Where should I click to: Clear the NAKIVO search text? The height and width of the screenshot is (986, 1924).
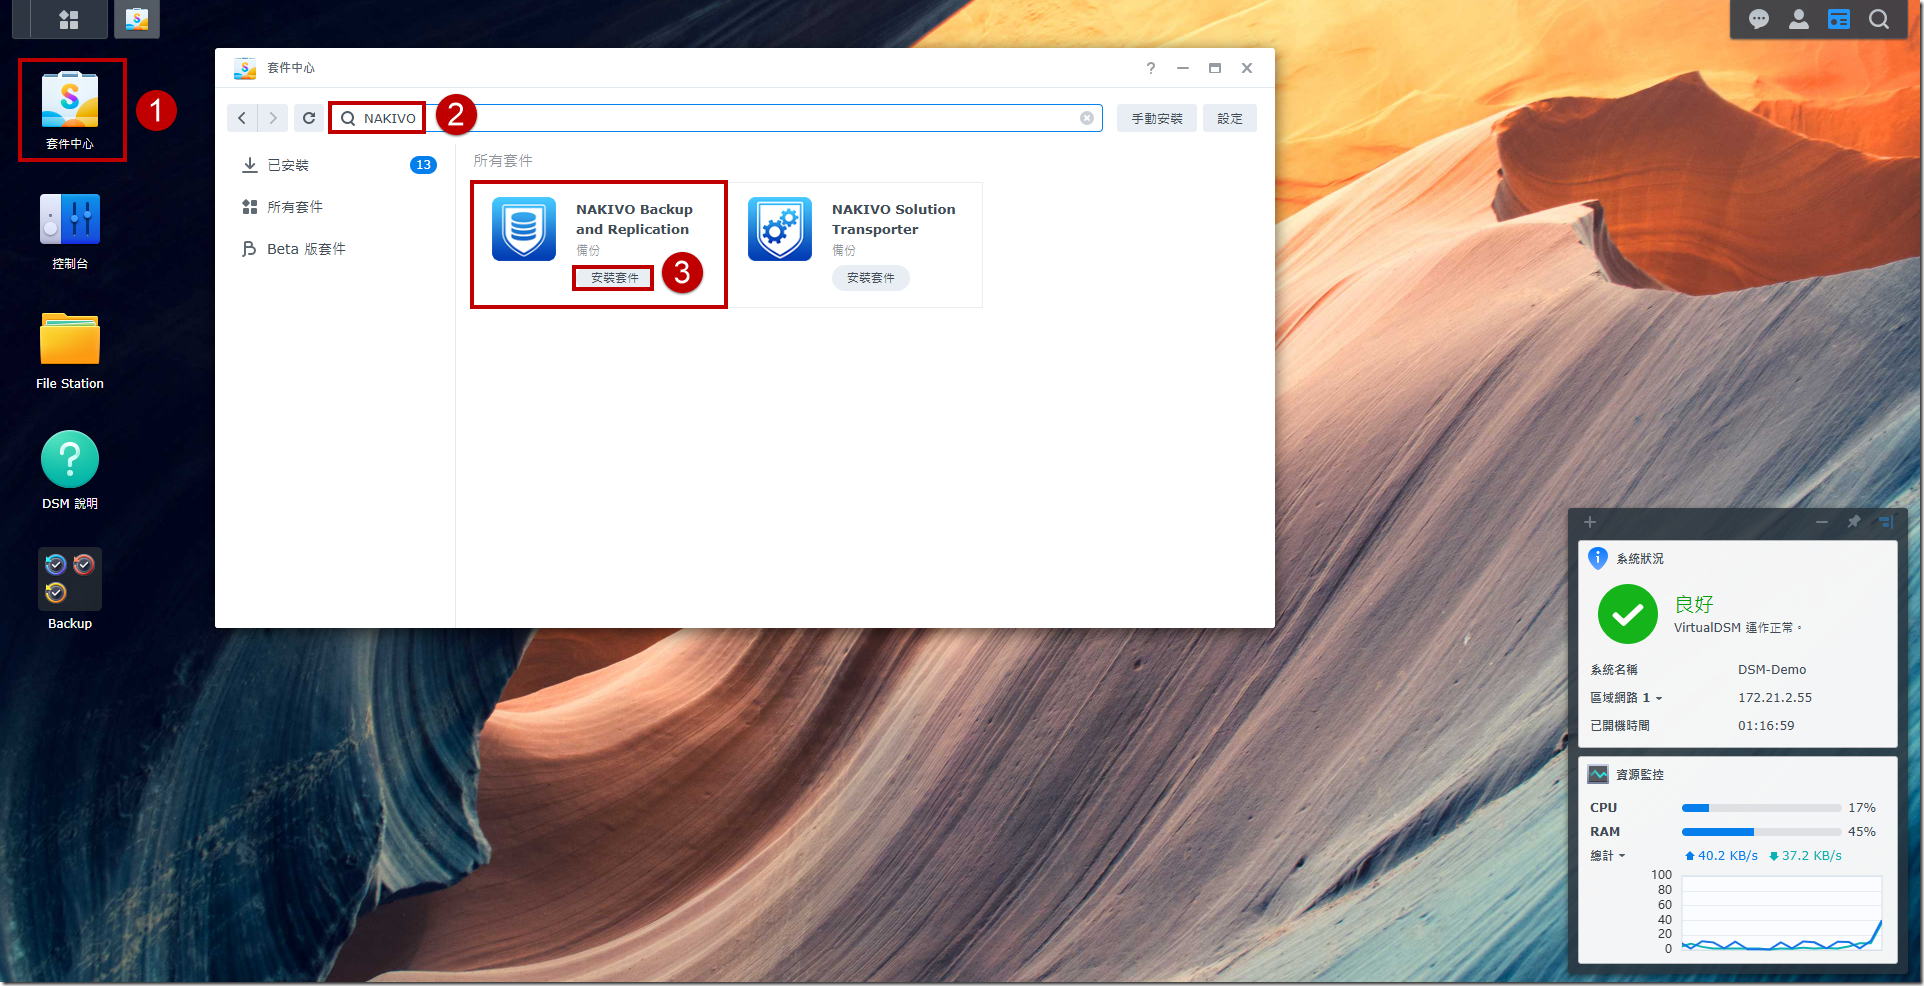tap(1087, 118)
